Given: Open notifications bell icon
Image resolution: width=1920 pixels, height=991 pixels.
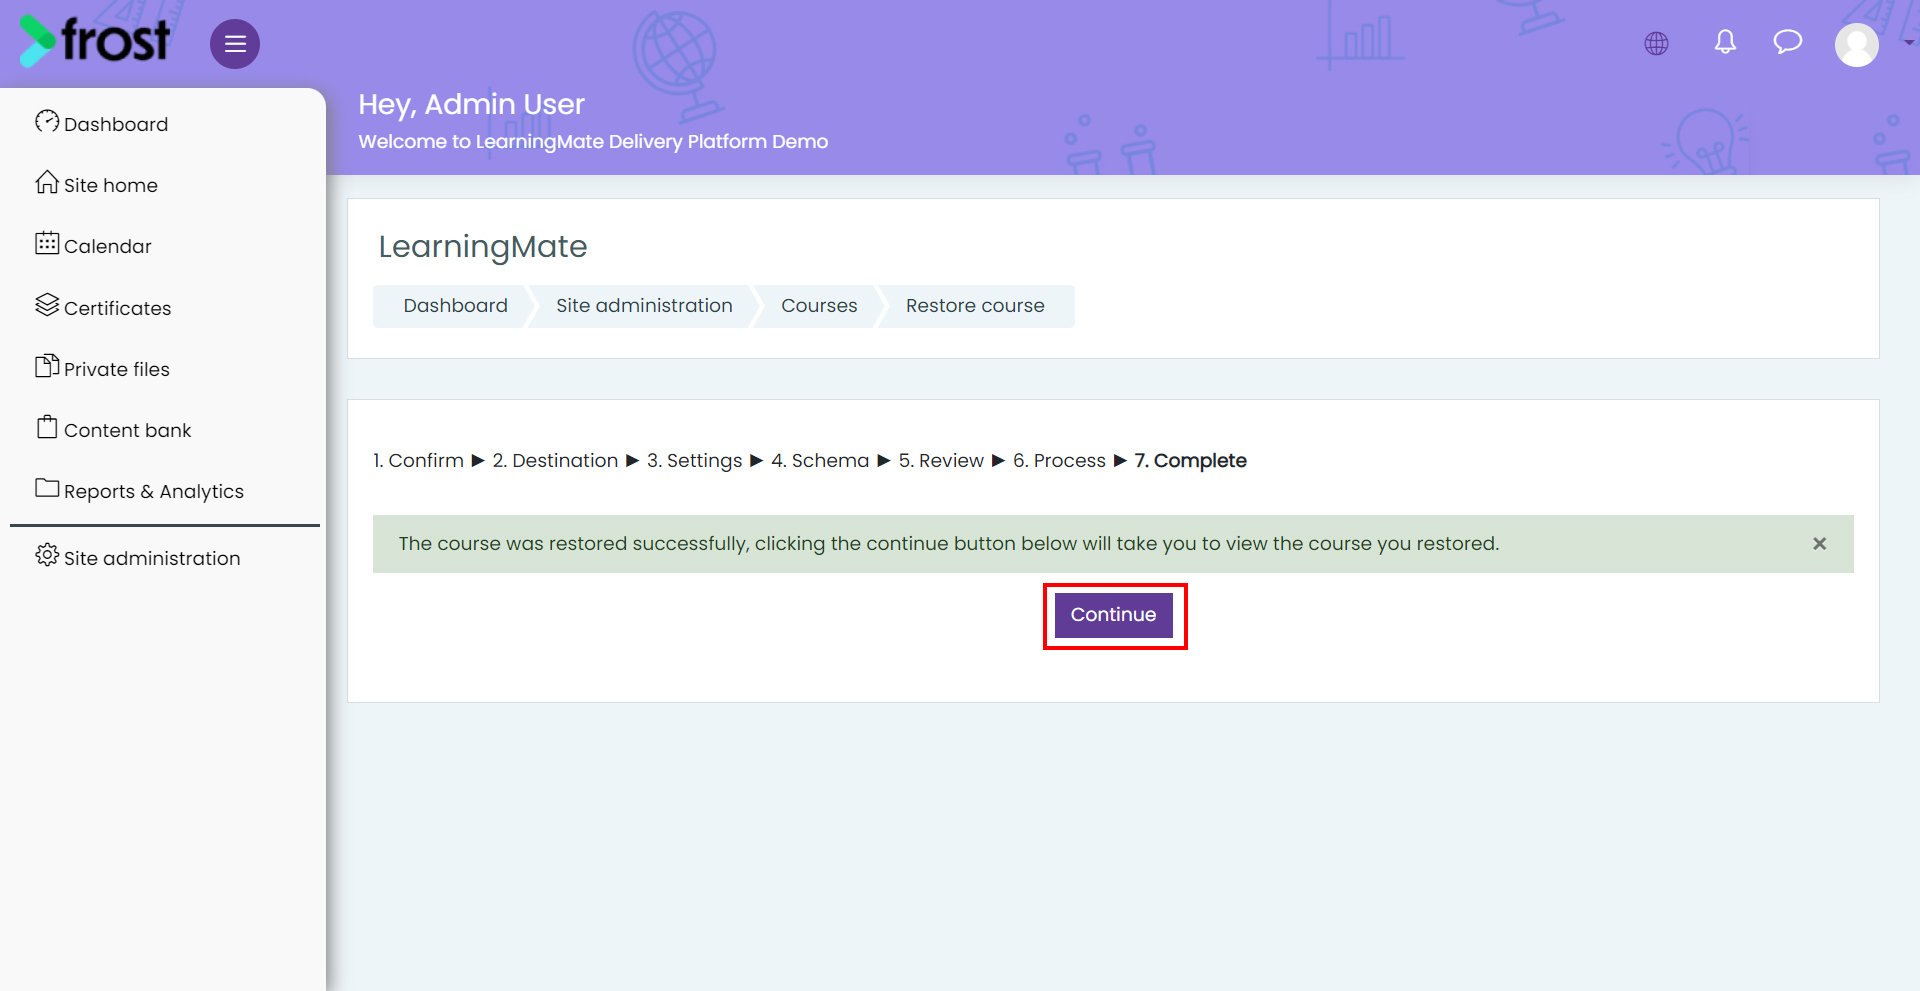Looking at the screenshot, I should pyautogui.click(x=1725, y=42).
